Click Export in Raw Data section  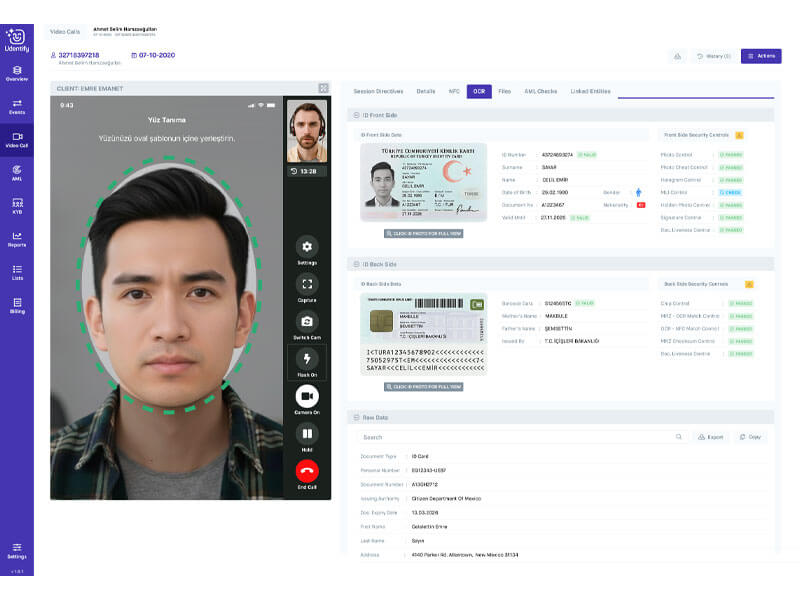pyautogui.click(x=710, y=437)
